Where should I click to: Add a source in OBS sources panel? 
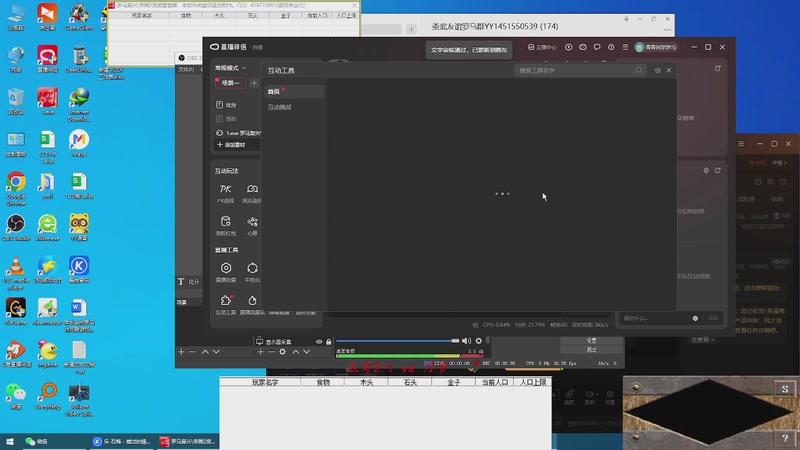(x=261, y=352)
